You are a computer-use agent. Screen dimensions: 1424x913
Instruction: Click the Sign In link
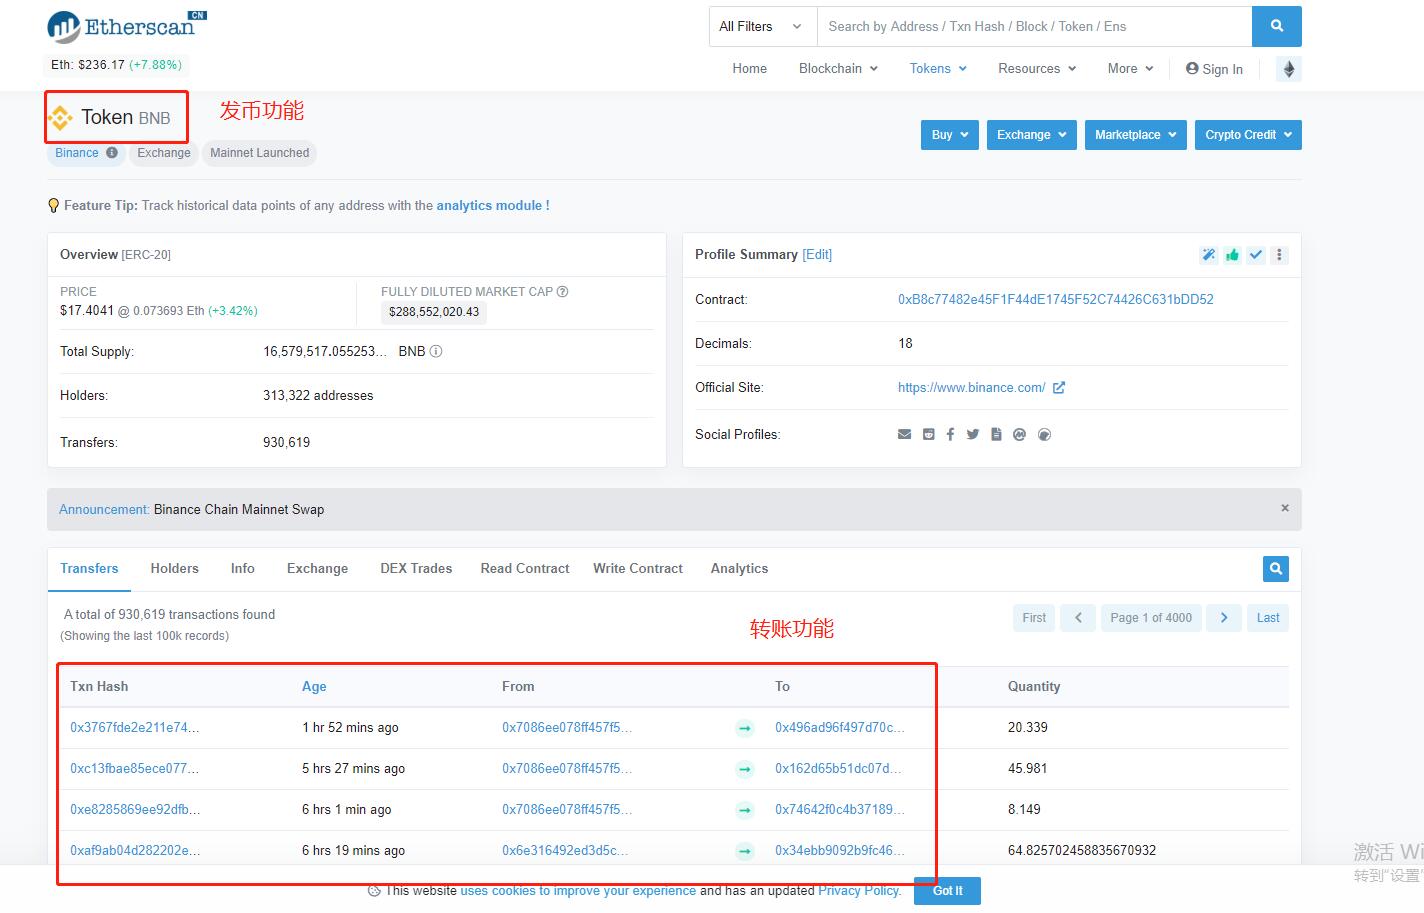pos(1214,69)
